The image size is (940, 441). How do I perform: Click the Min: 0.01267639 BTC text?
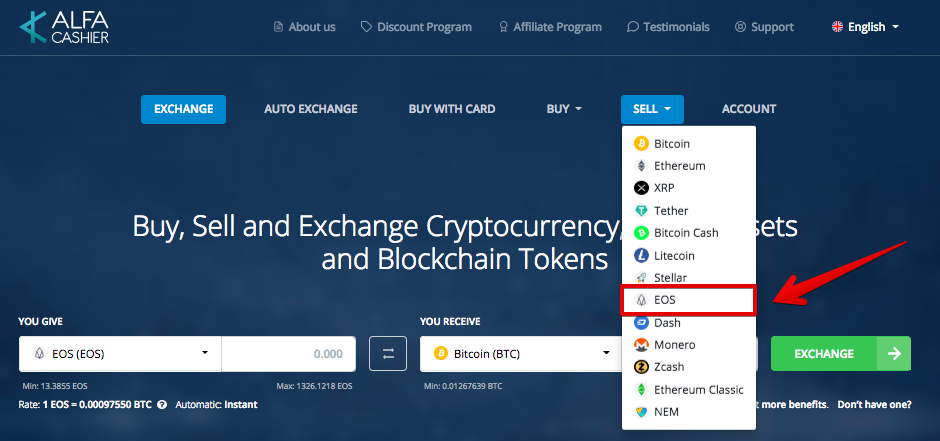click(x=461, y=386)
